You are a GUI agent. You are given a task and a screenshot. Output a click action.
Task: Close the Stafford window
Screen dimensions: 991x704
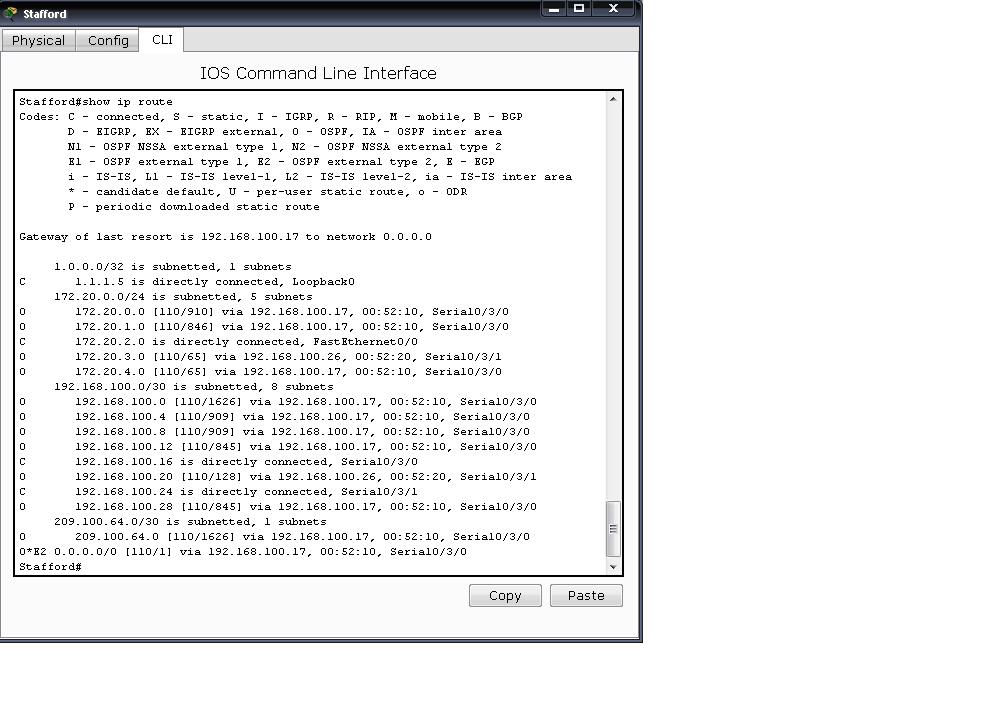[613, 9]
